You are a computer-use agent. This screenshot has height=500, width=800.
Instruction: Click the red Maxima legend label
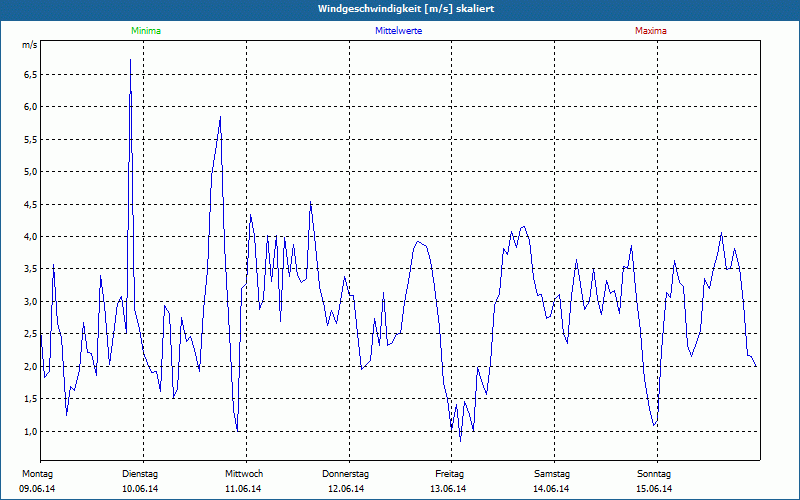651,31
